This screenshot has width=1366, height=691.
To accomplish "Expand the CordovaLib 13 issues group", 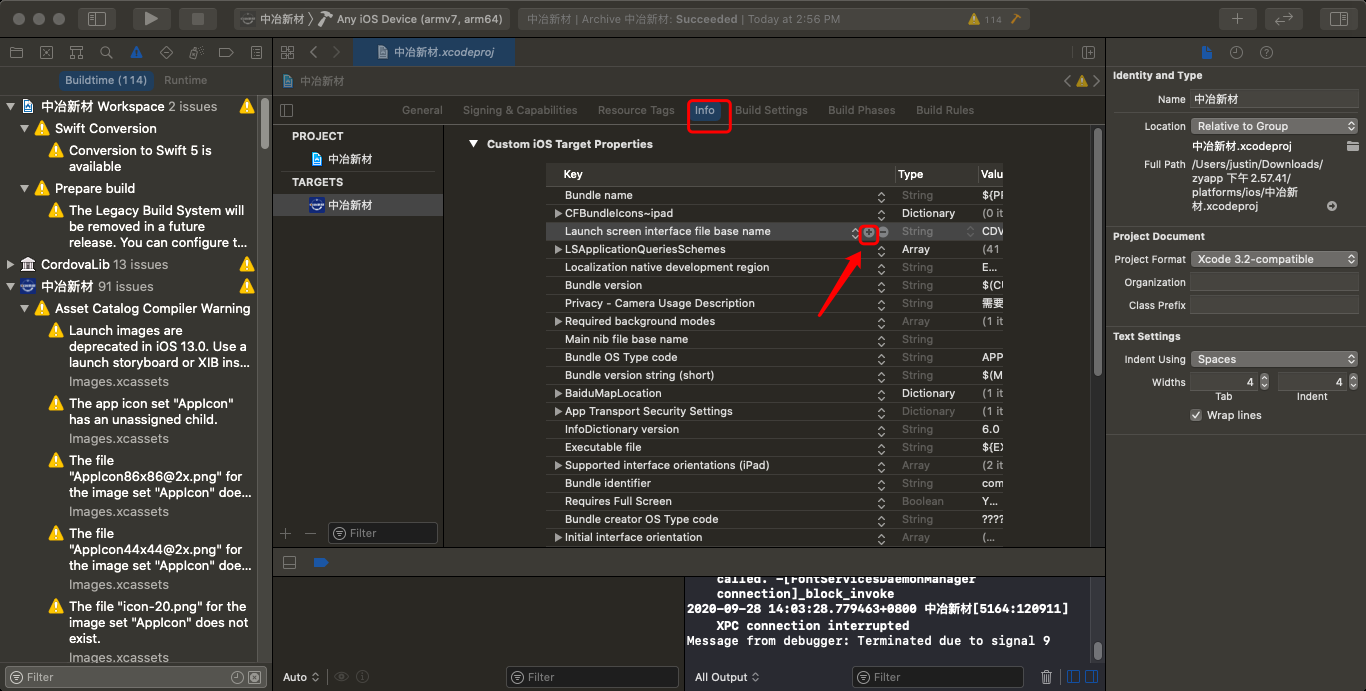I will [11, 265].
